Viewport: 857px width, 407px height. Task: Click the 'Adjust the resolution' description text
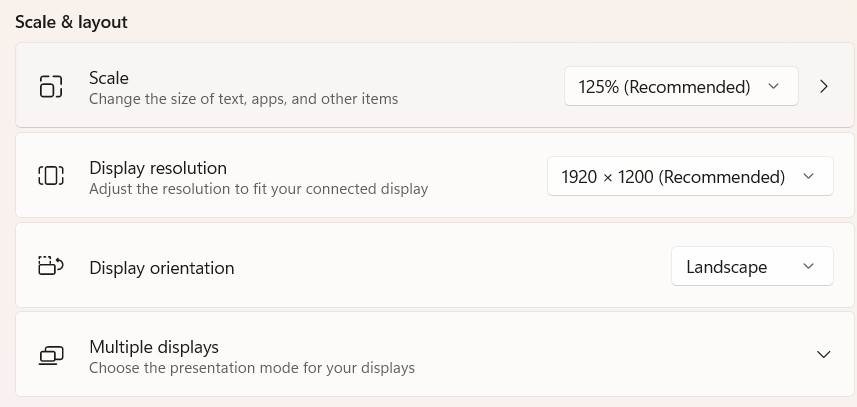pos(259,189)
